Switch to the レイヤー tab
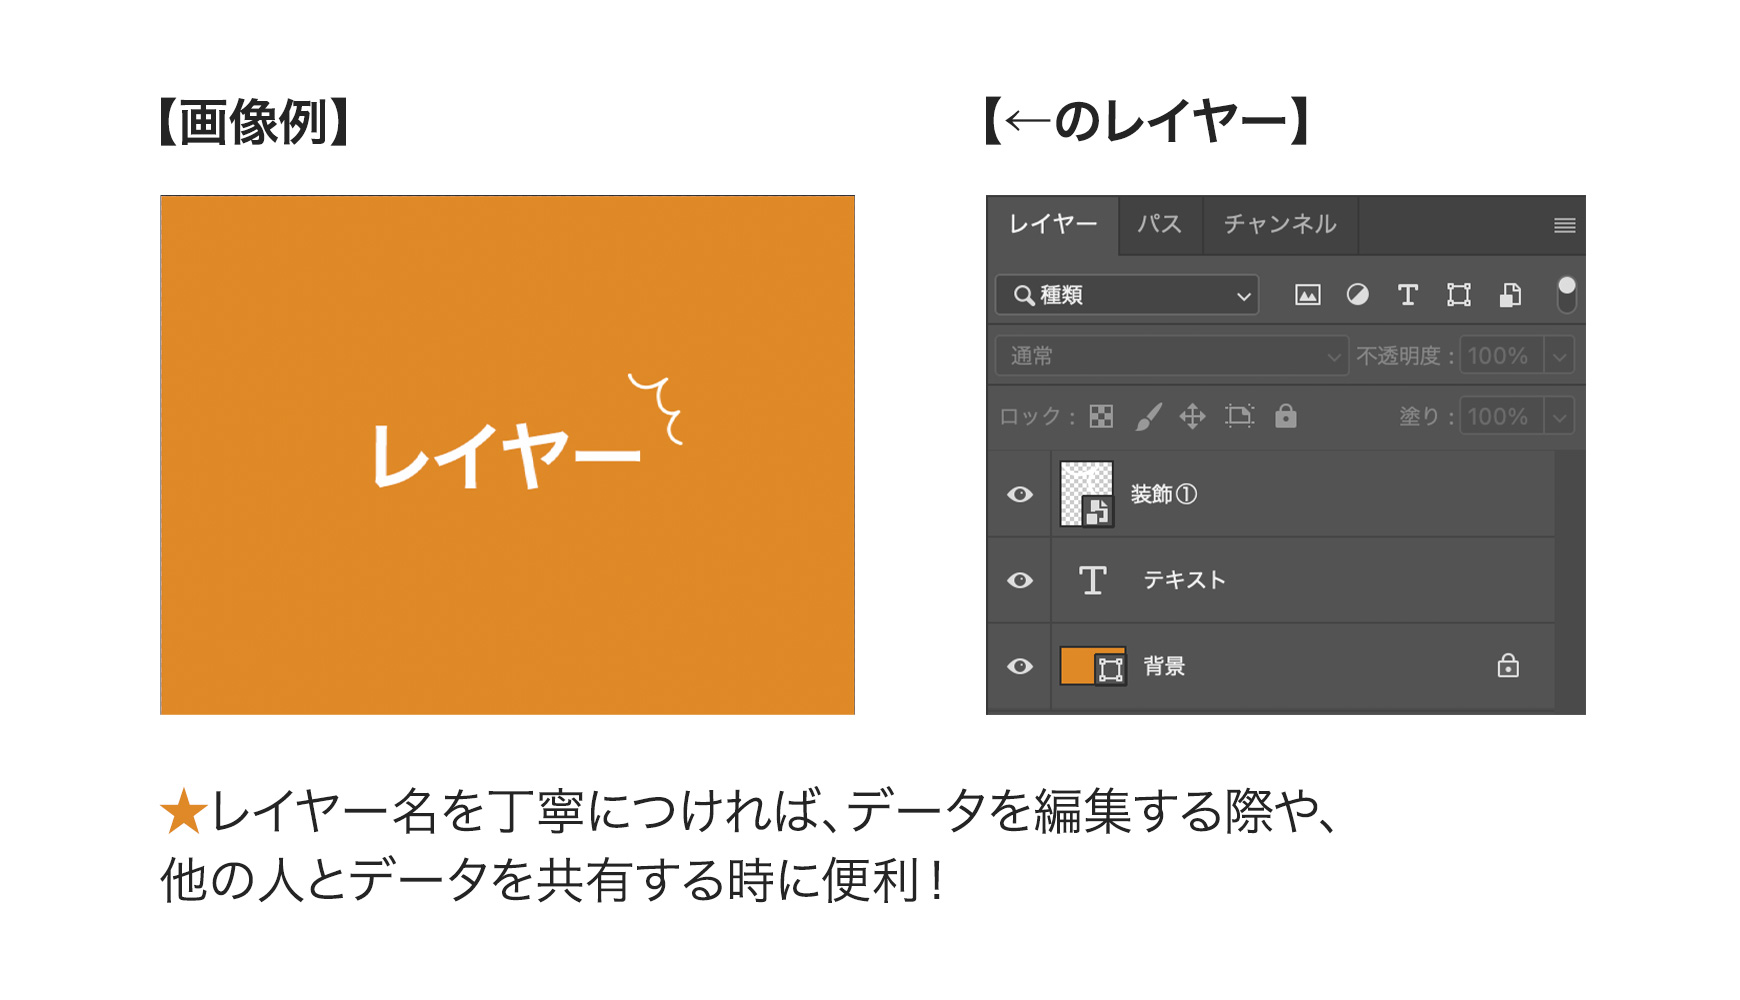This screenshot has width=1740, height=1000. (1053, 224)
